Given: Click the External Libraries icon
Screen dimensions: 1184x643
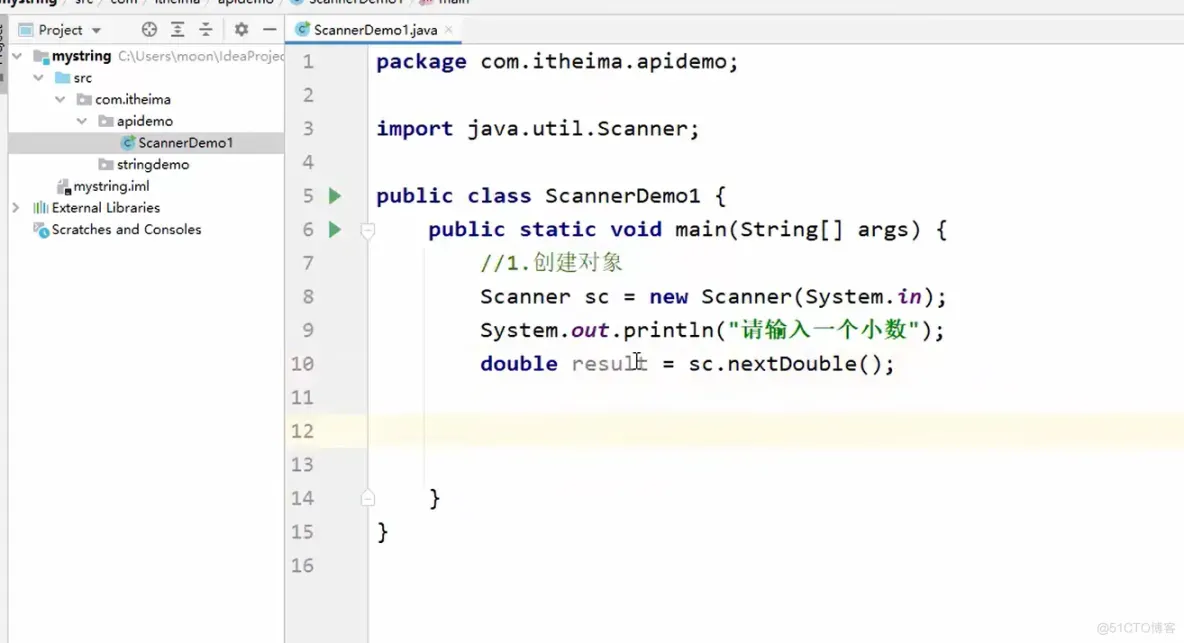Looking at the screenshot, I should tap(40, 208).
